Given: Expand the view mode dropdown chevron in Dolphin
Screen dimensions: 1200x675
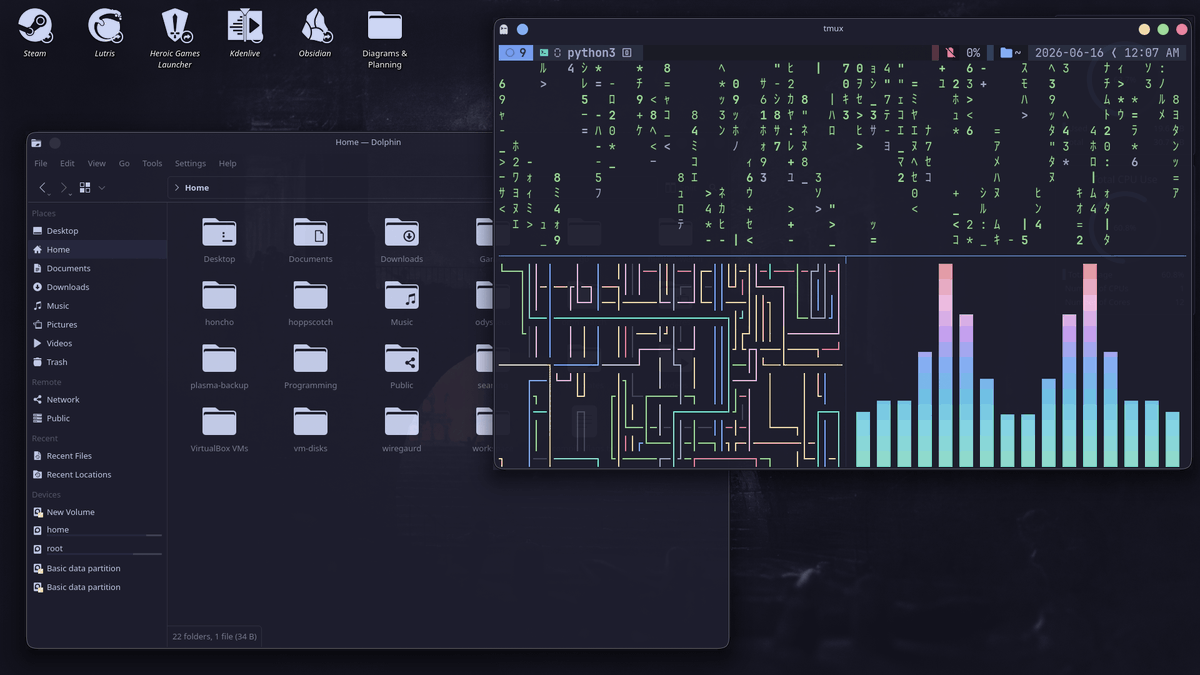Looking at the screenshot, I should [102, 187].
